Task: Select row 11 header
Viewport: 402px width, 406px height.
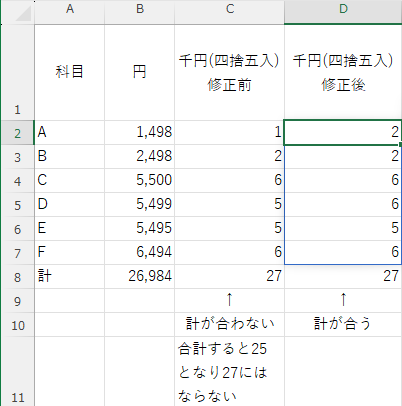Action: (x=17, y=371)
